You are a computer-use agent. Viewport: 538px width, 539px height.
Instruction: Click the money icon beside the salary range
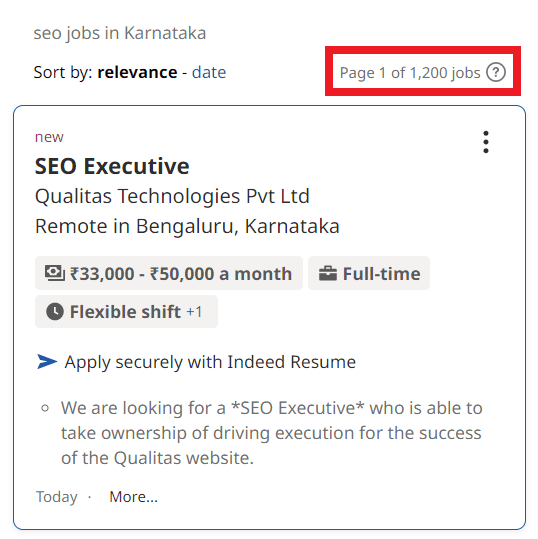pyautogui.click(x=55, y=273)
